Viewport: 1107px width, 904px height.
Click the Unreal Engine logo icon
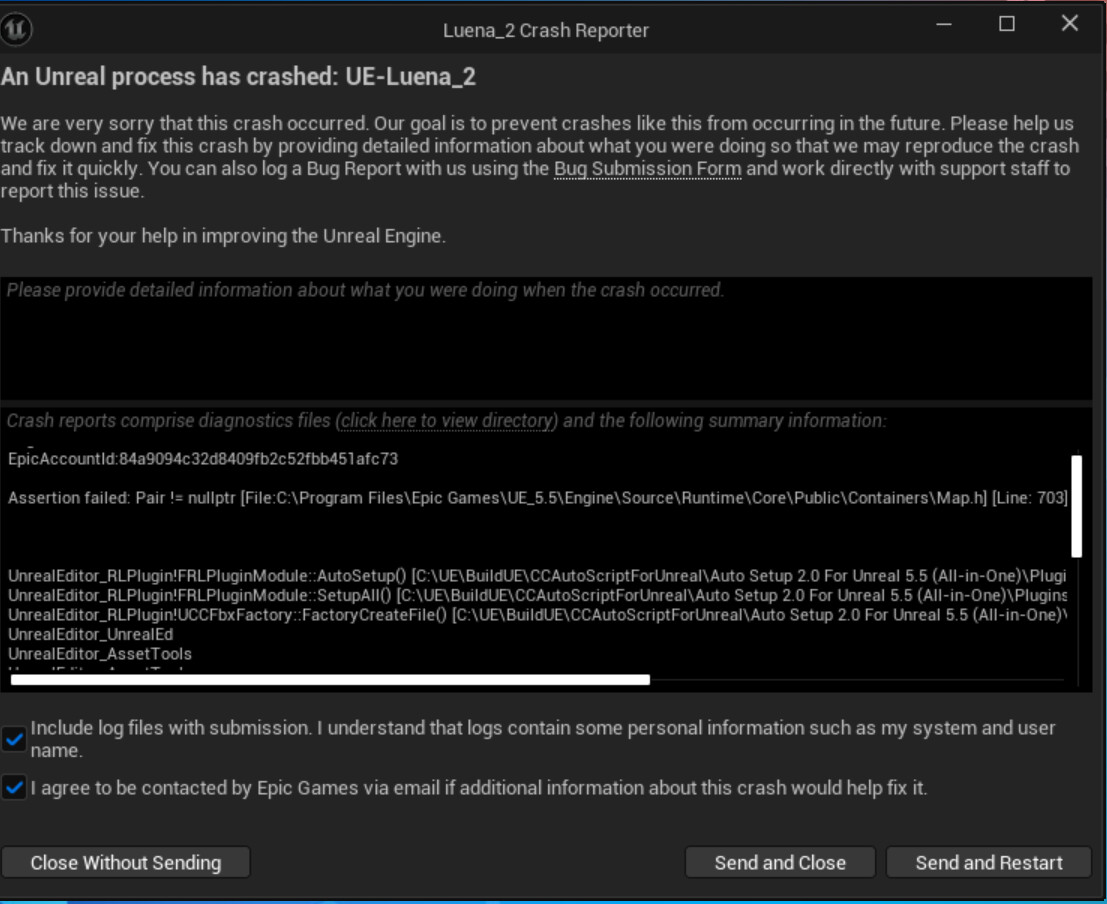(16, 30)
